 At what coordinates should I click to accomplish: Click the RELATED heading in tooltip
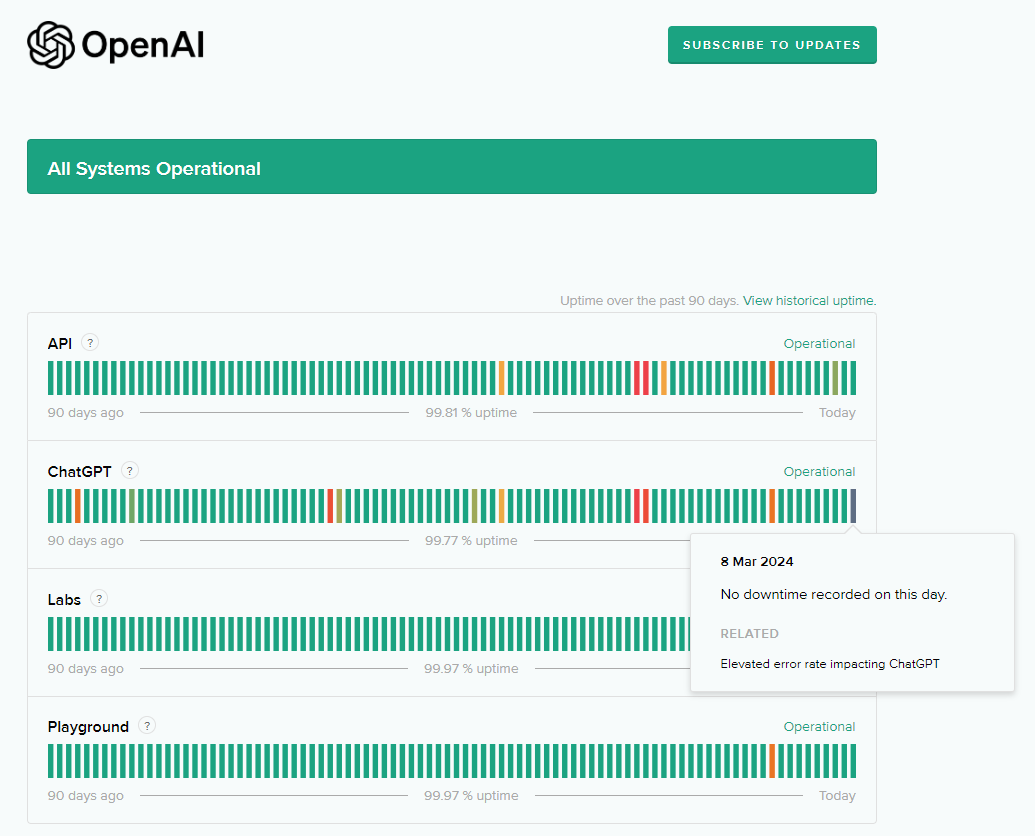(749, 633)
